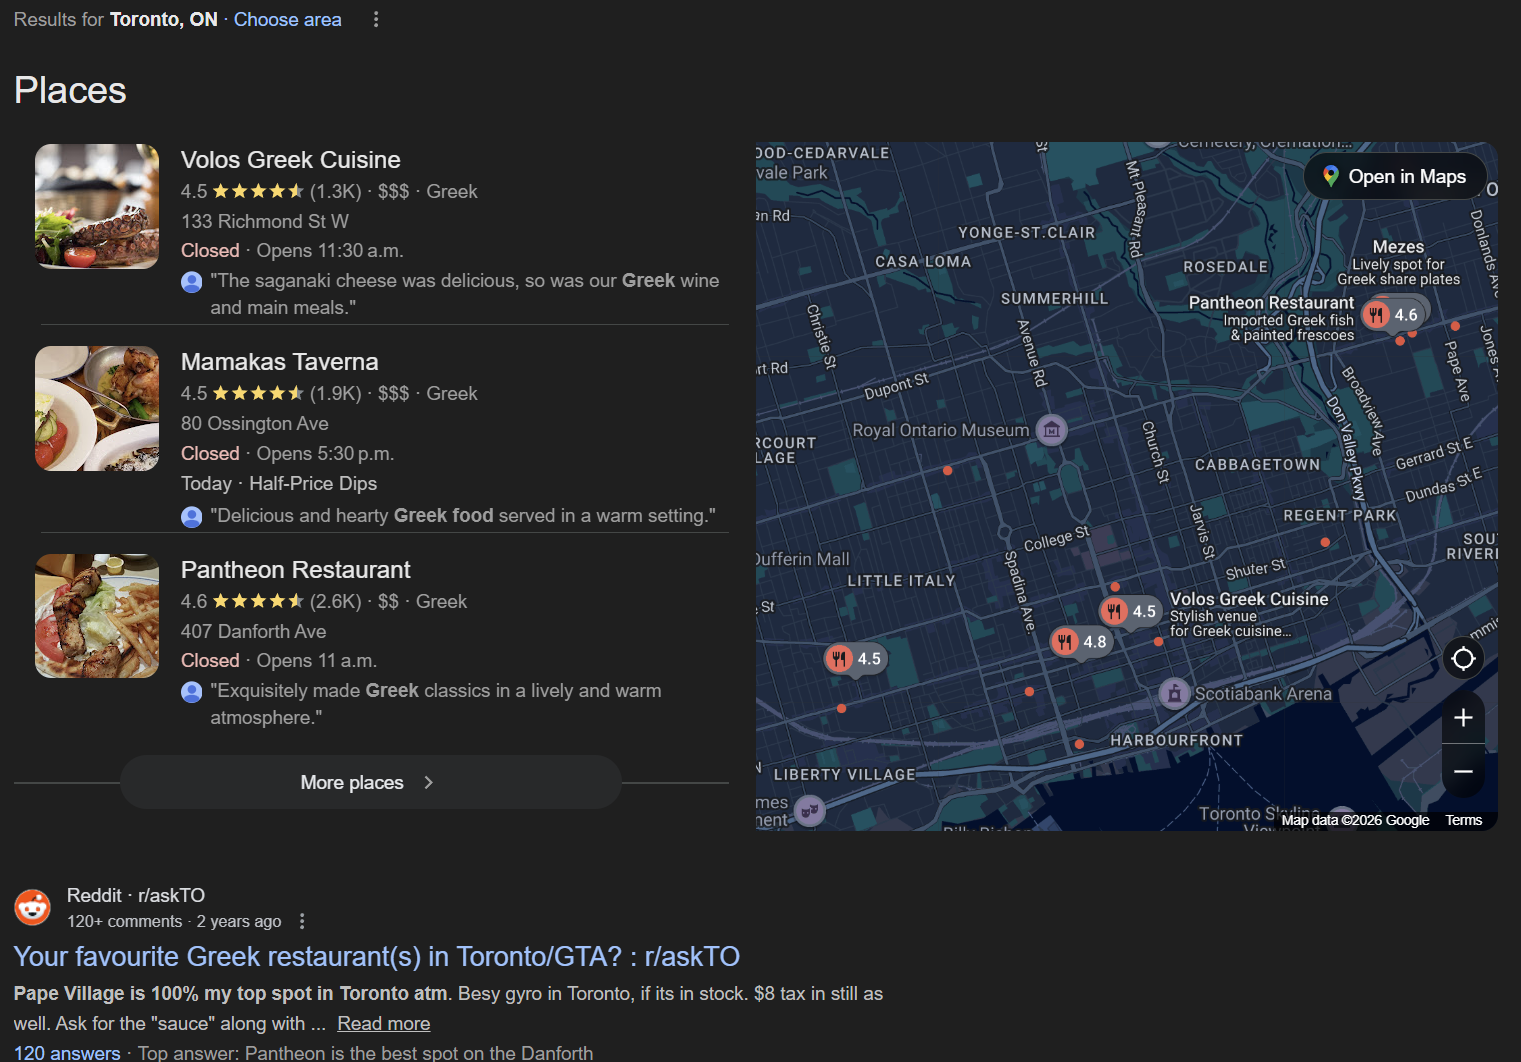
Task: Open the map in Google Maps
Action: pyautogui.click(x=1396, y=176)
